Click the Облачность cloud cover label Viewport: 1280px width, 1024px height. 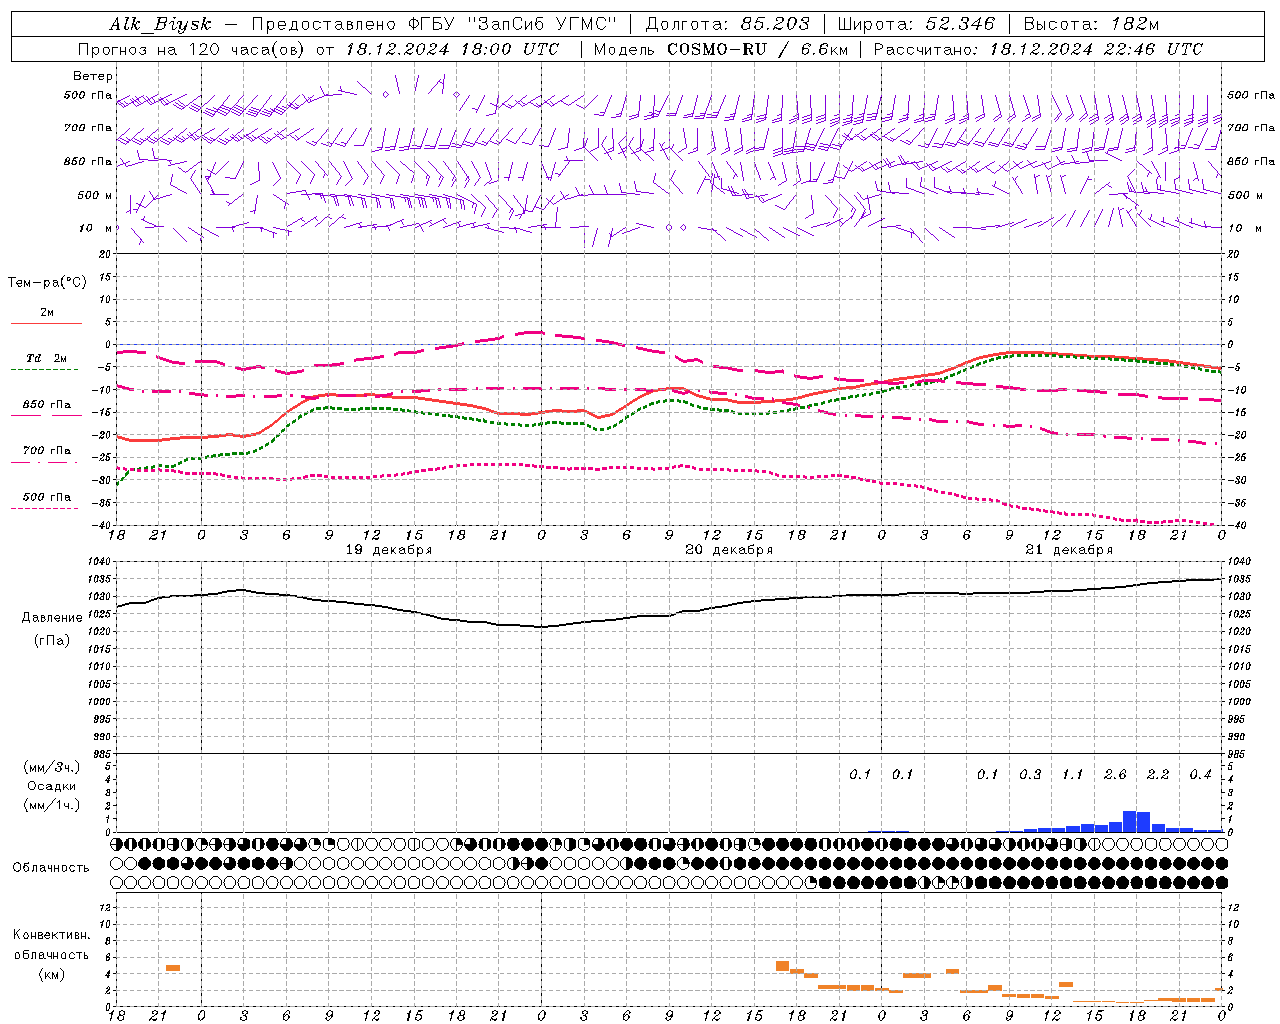51,868
